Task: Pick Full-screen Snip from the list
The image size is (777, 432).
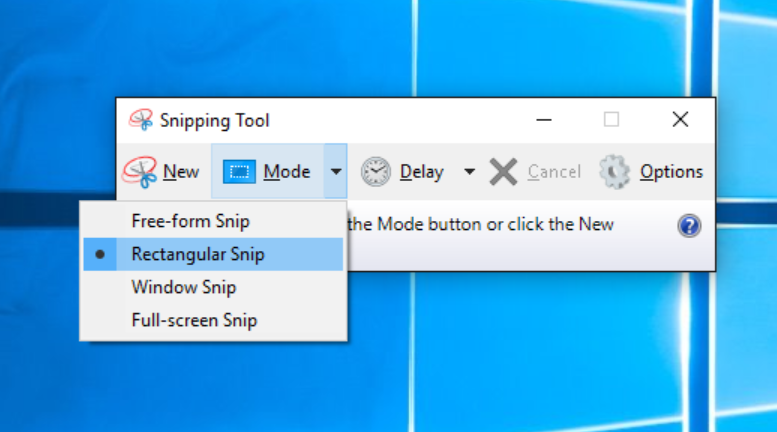Action: coord(194,321)
